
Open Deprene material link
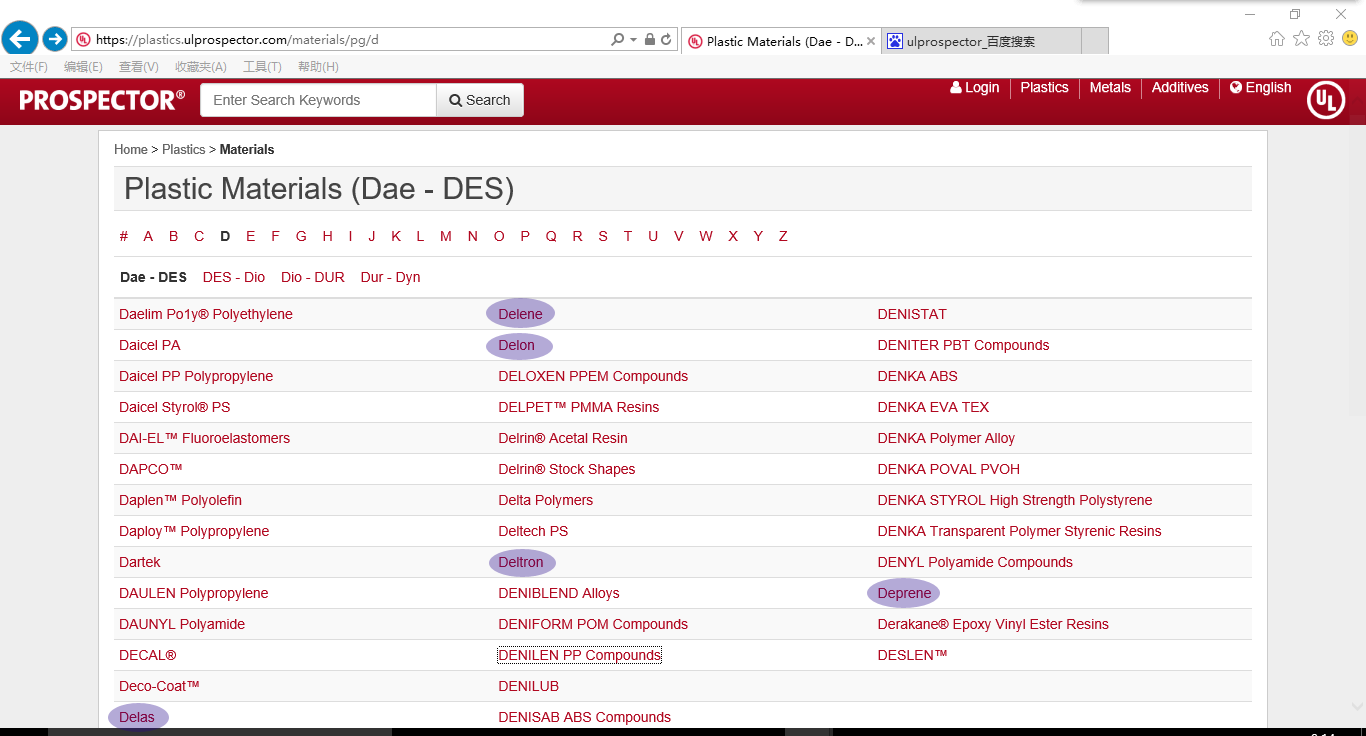tap(904, 593)
